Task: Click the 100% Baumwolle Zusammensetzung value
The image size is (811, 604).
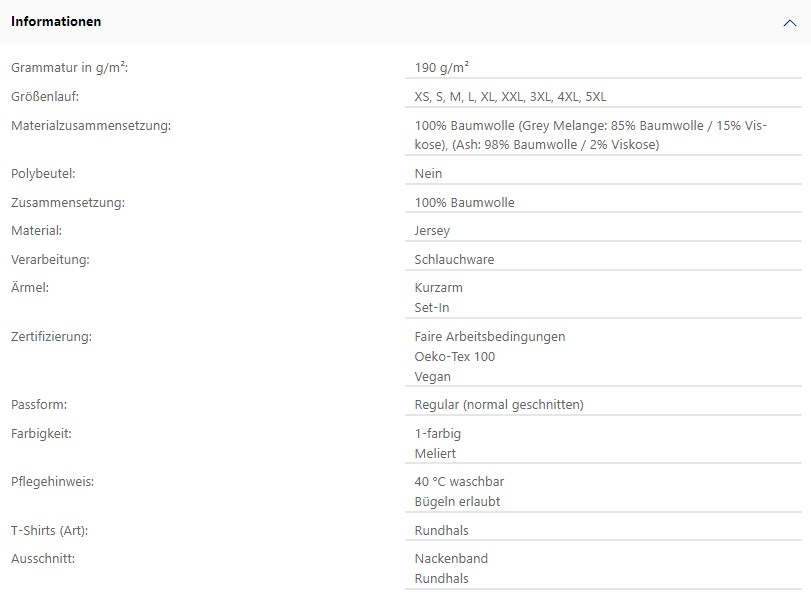Action: point(464,203)
